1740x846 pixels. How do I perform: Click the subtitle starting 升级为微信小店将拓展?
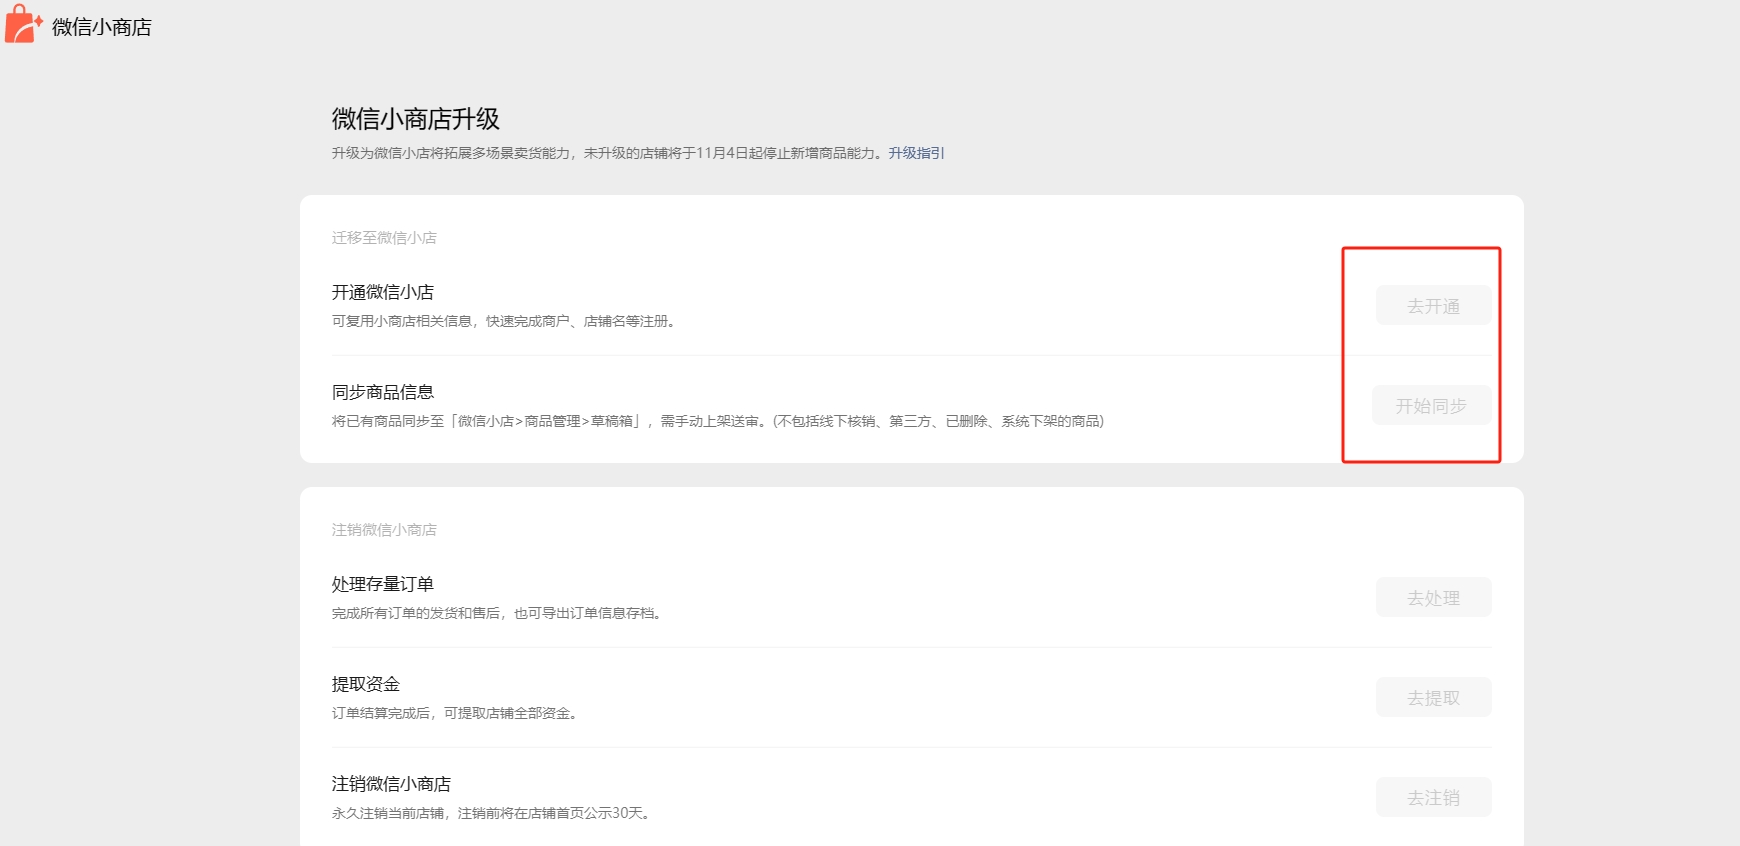tap(609, 153)
